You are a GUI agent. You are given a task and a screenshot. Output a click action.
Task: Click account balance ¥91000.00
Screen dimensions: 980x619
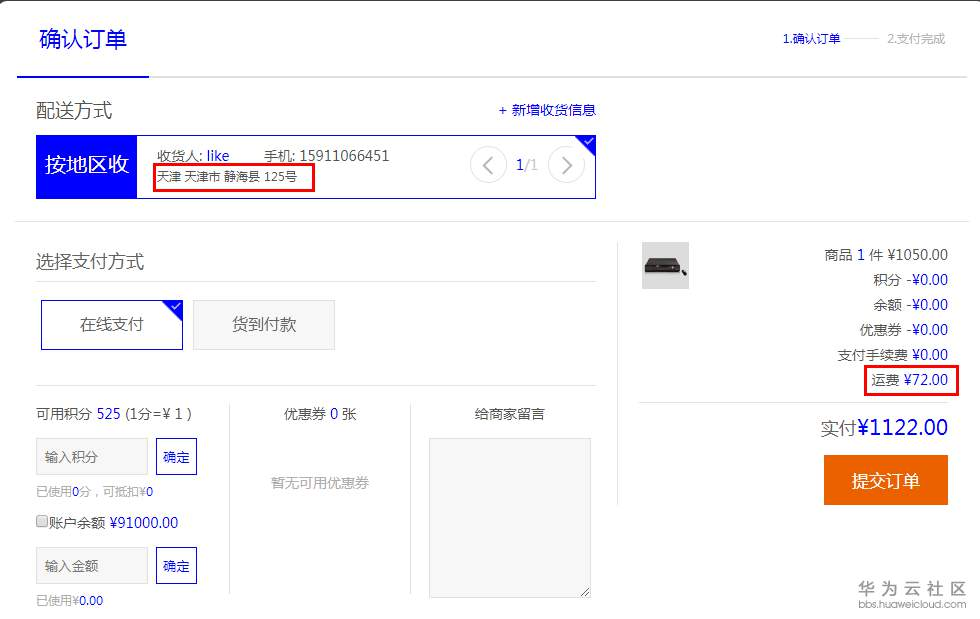(144, 523)
